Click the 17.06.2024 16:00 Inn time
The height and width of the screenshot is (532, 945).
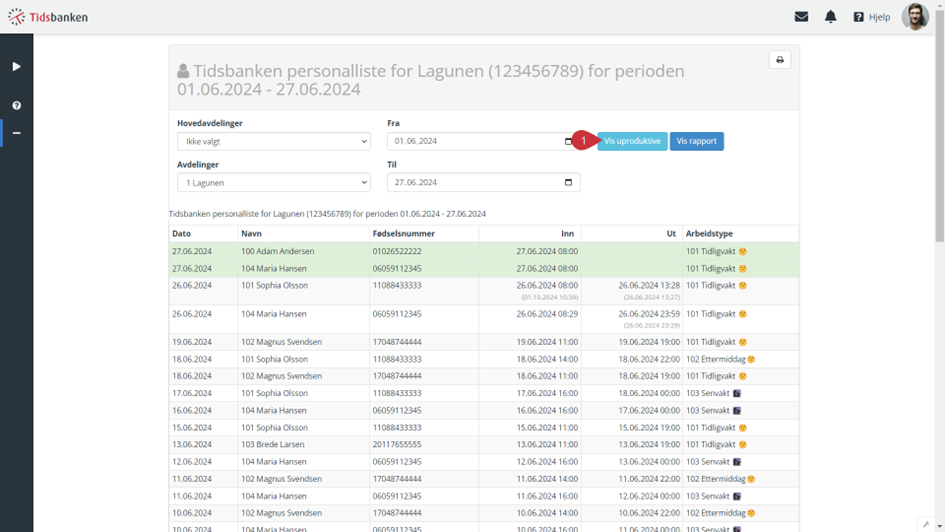(x=547, y=393)
